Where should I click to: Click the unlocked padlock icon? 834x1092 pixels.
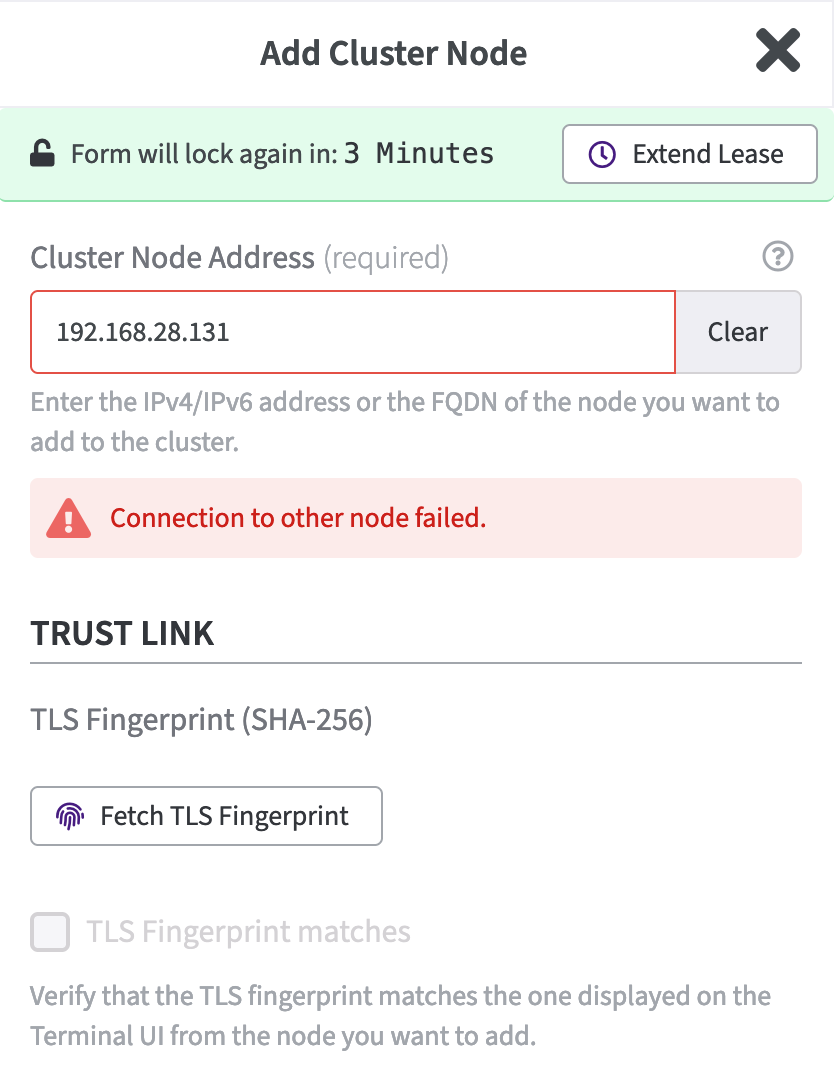(40, 153)
